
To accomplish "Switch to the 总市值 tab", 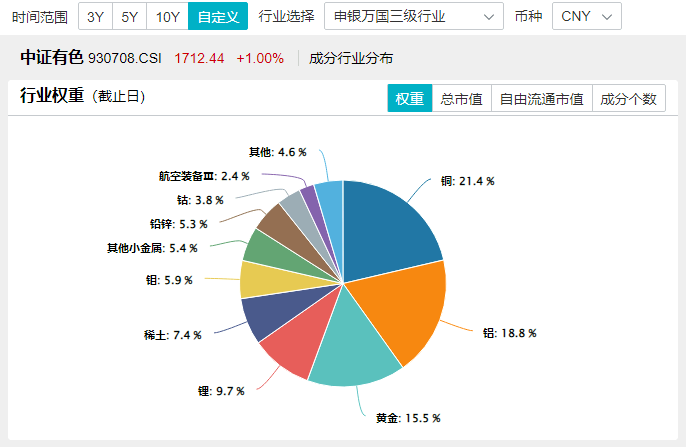I will click(461, 99).
